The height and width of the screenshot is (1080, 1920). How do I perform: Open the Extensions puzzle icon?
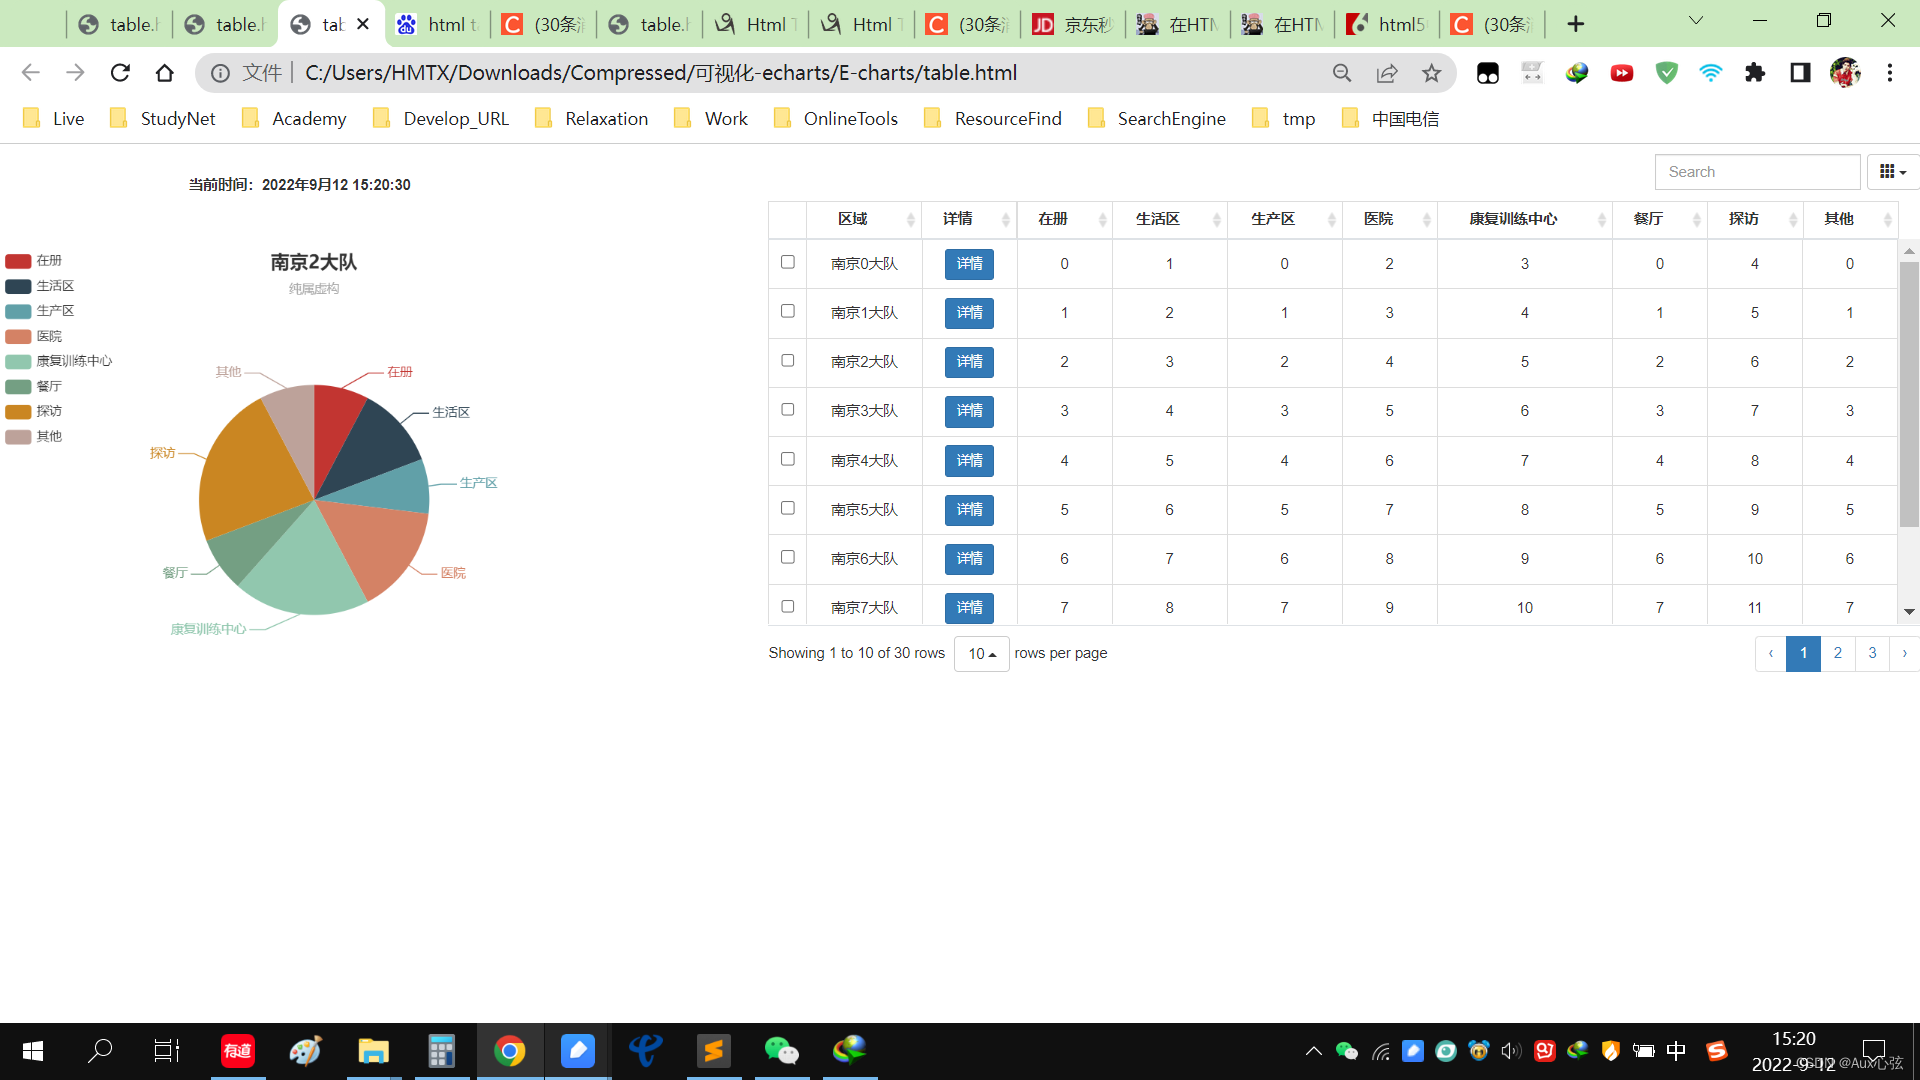(x=1755, y=73)
